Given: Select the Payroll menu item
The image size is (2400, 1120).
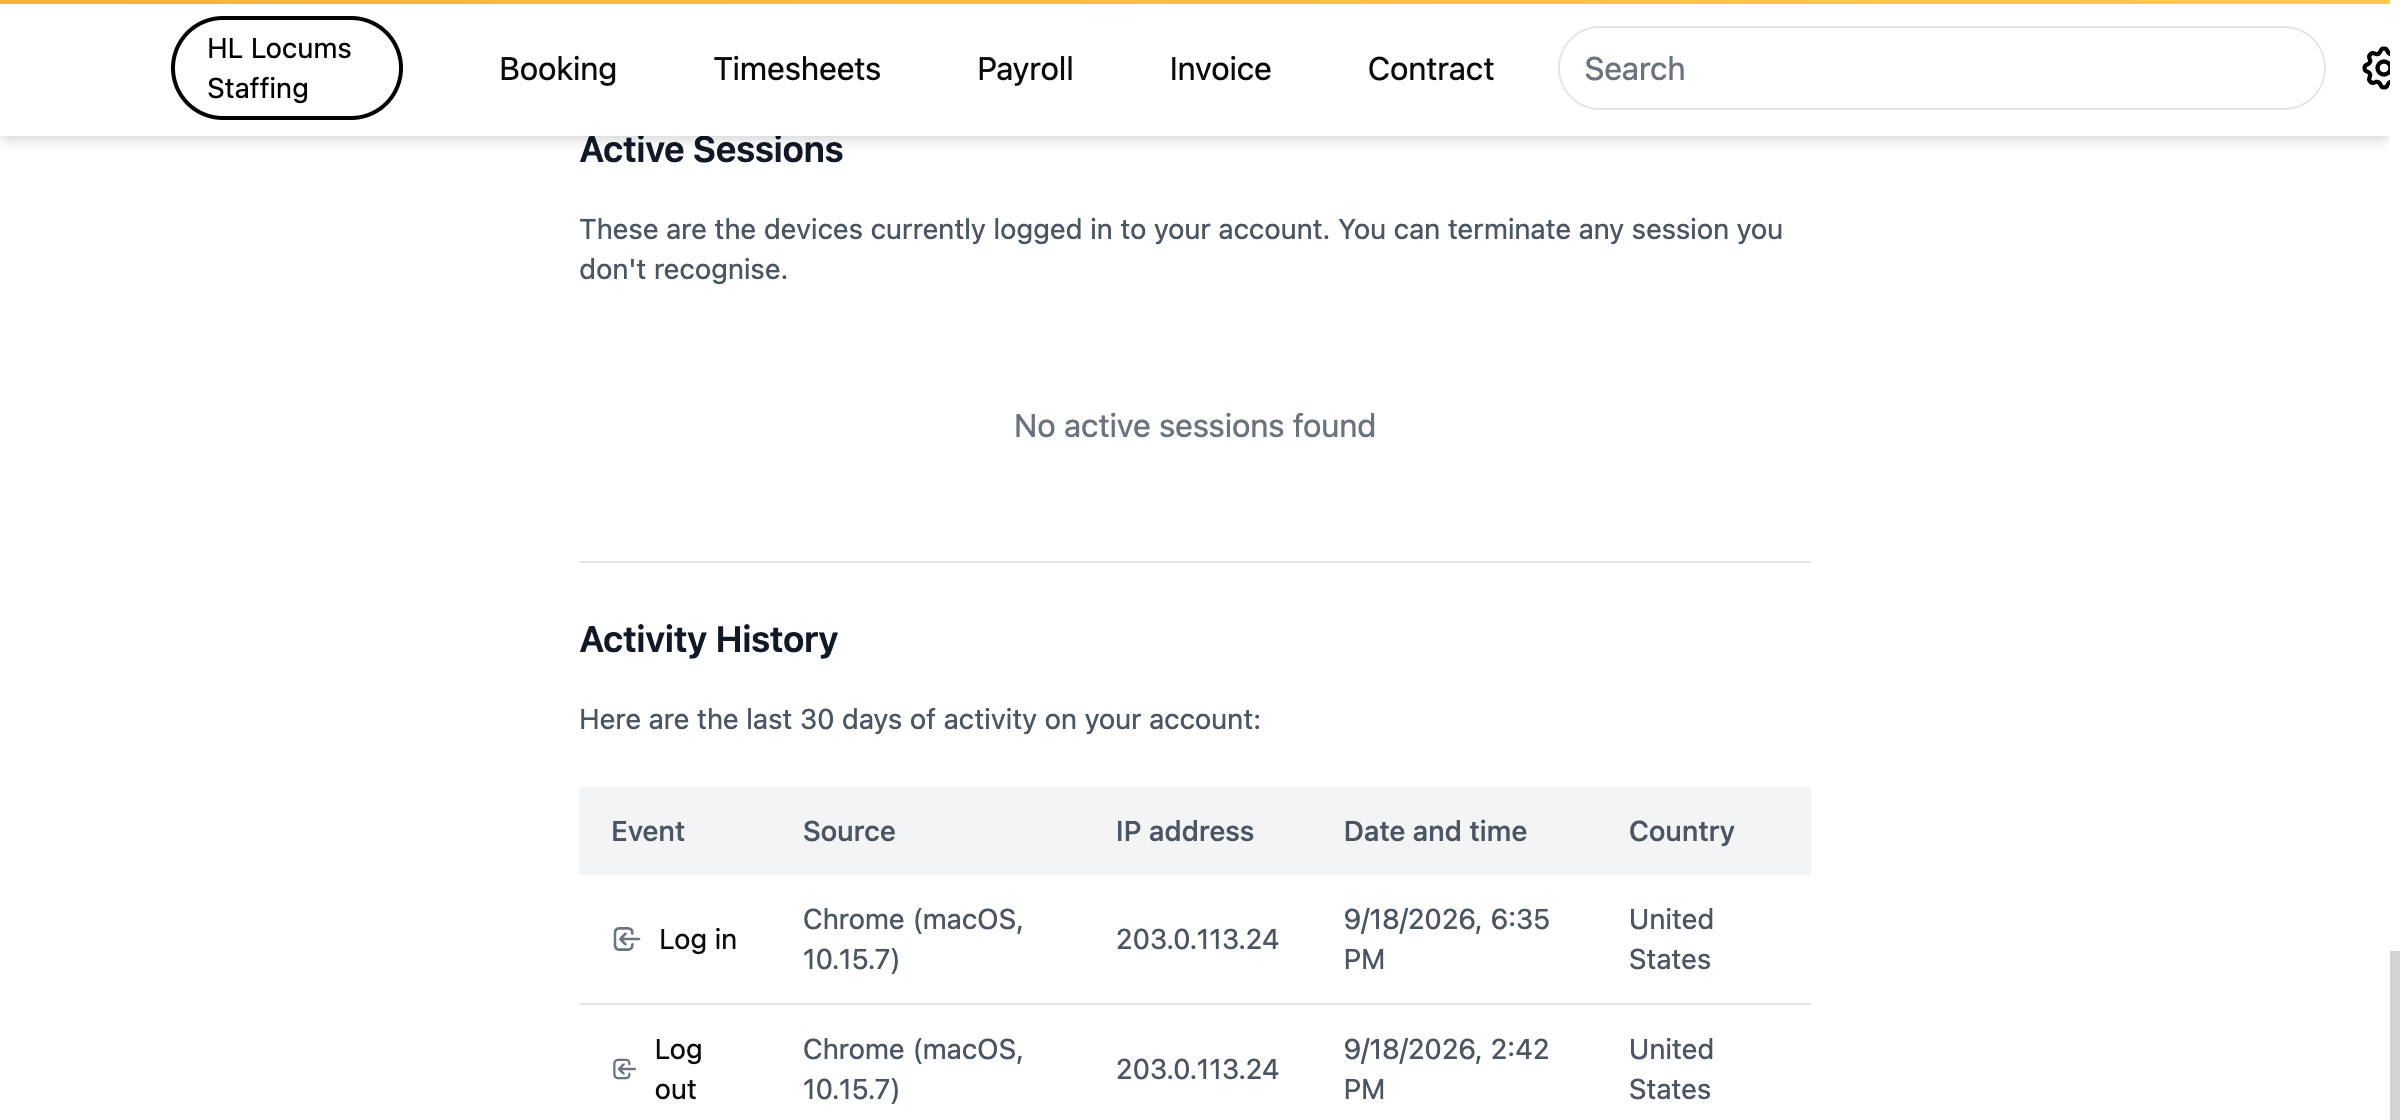Looking at the screenshot, I should [1025, 68].
